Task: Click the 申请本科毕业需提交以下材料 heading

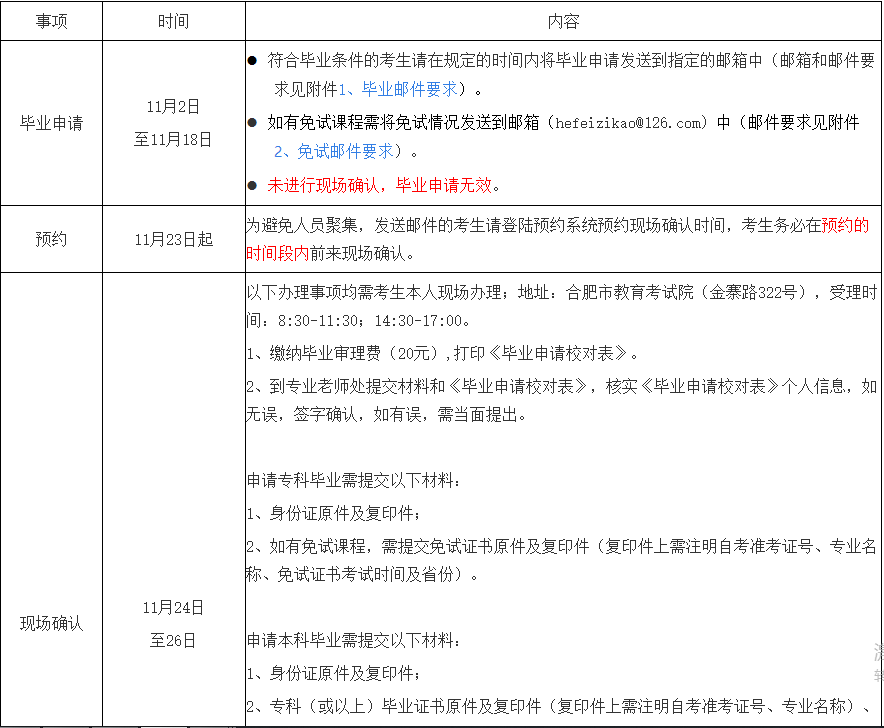Action: click(x=354, y=639)
